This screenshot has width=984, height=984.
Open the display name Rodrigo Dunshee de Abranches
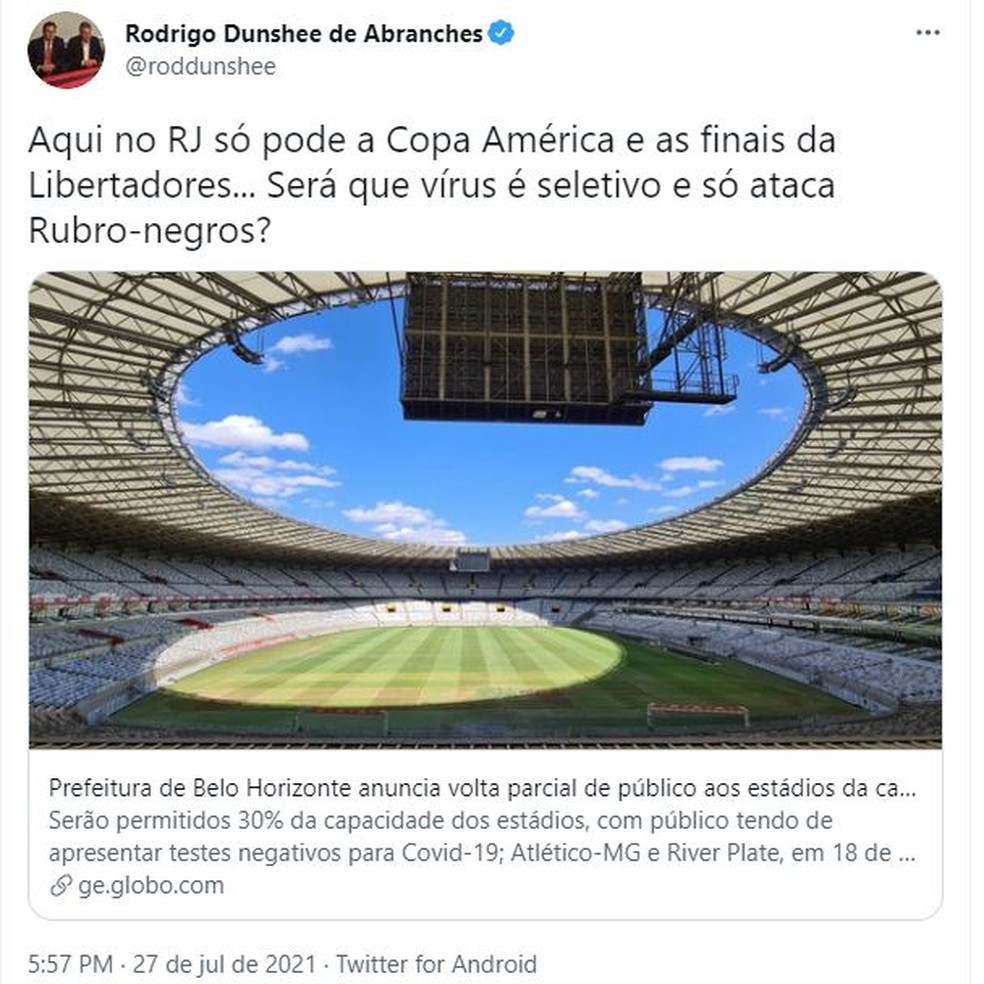pyautogui.click(x=304, y=33)
